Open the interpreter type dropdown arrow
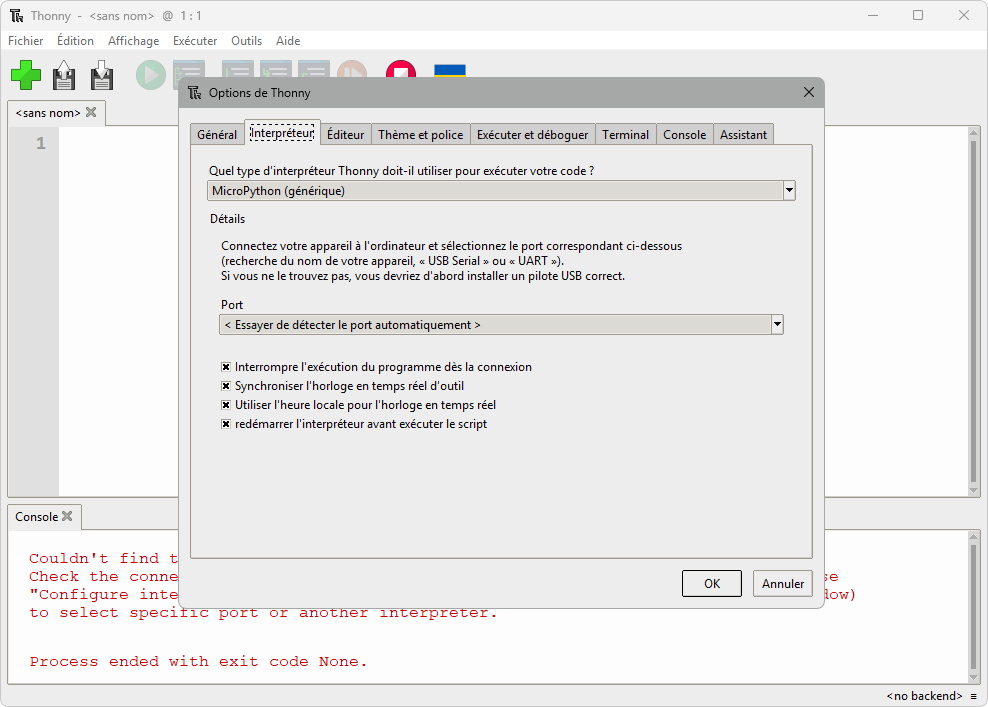Viewport: 988px width, 707px height. (x=789, y=191)
